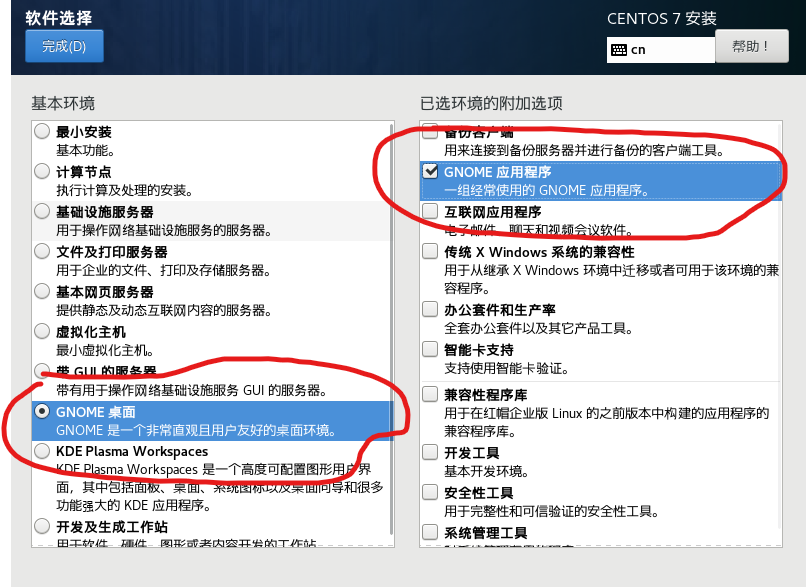
Task: Choose the 文件及打印服务器 radio option
Action: (x=42, y=251)
